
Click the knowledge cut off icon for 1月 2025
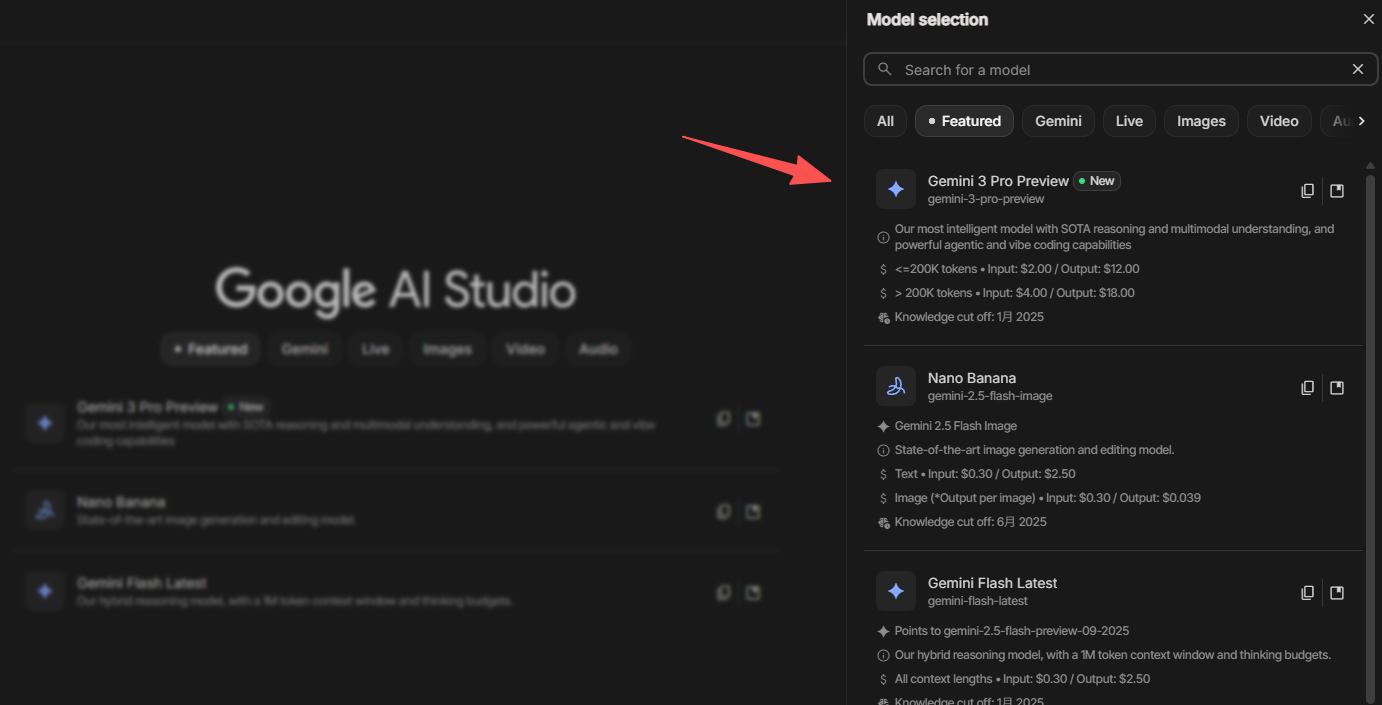pyautogui.click(x=883, y=317)
